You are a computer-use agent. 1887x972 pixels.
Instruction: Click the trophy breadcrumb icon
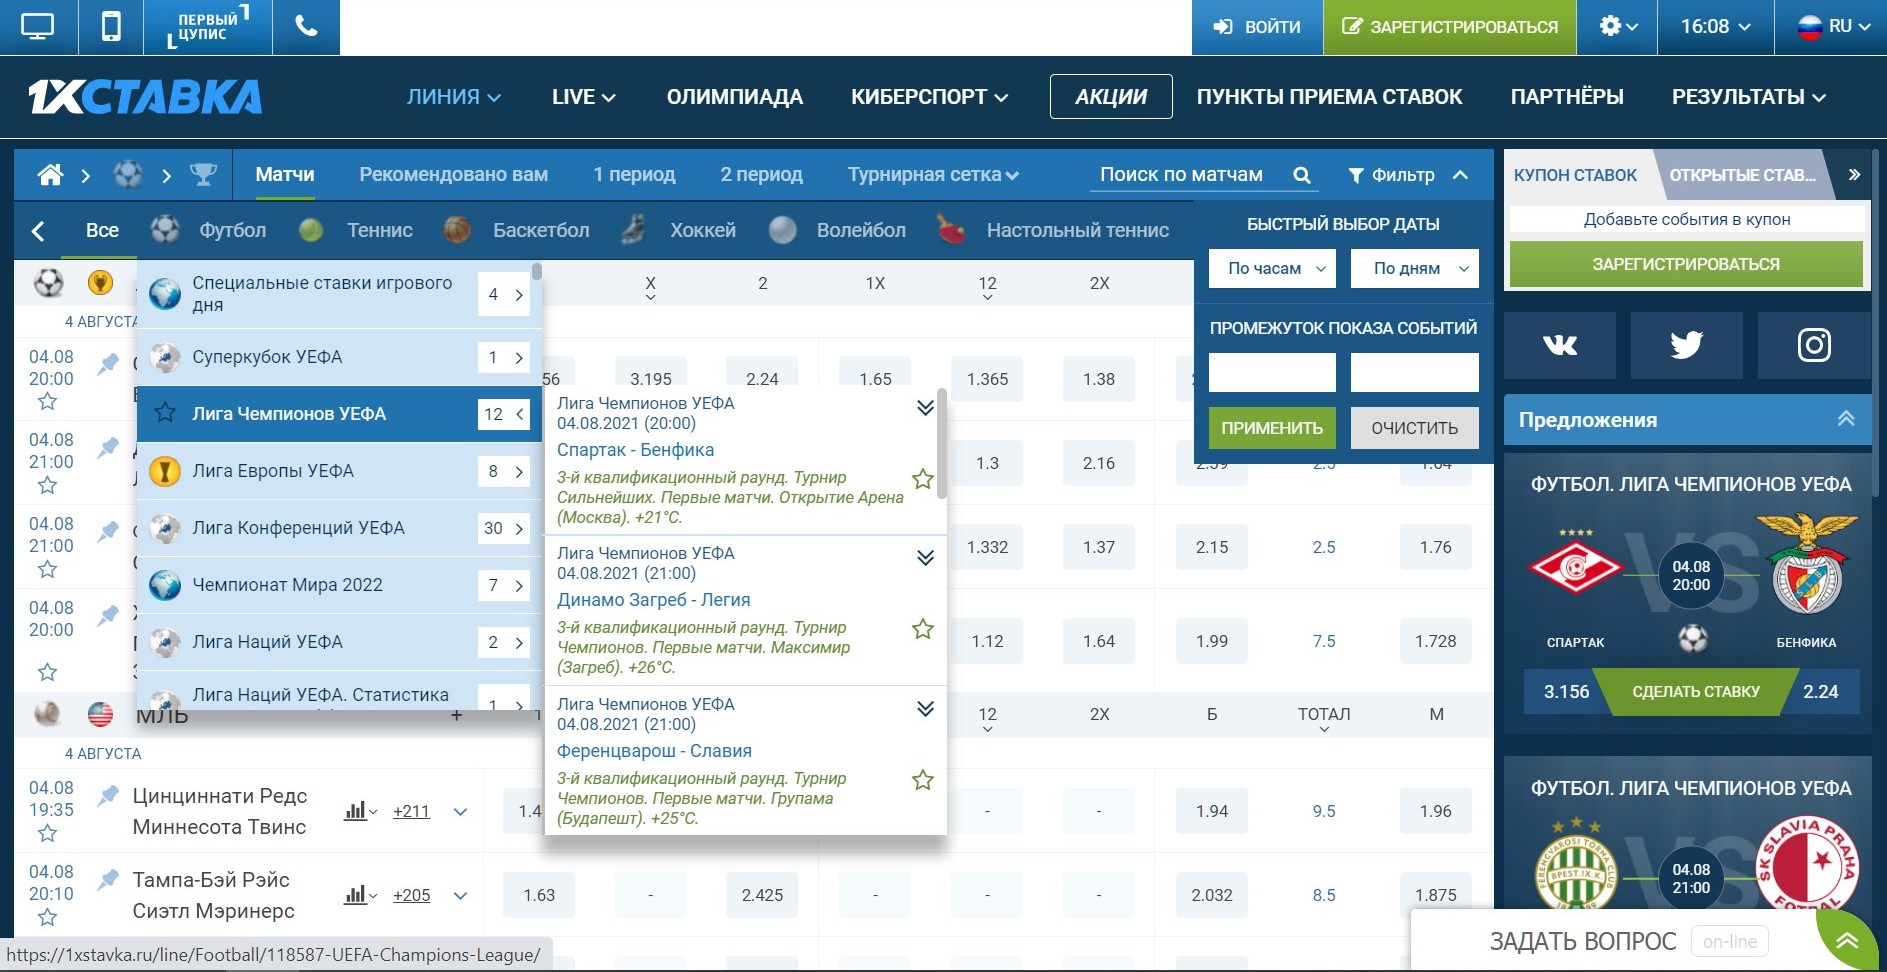point(203,175)
